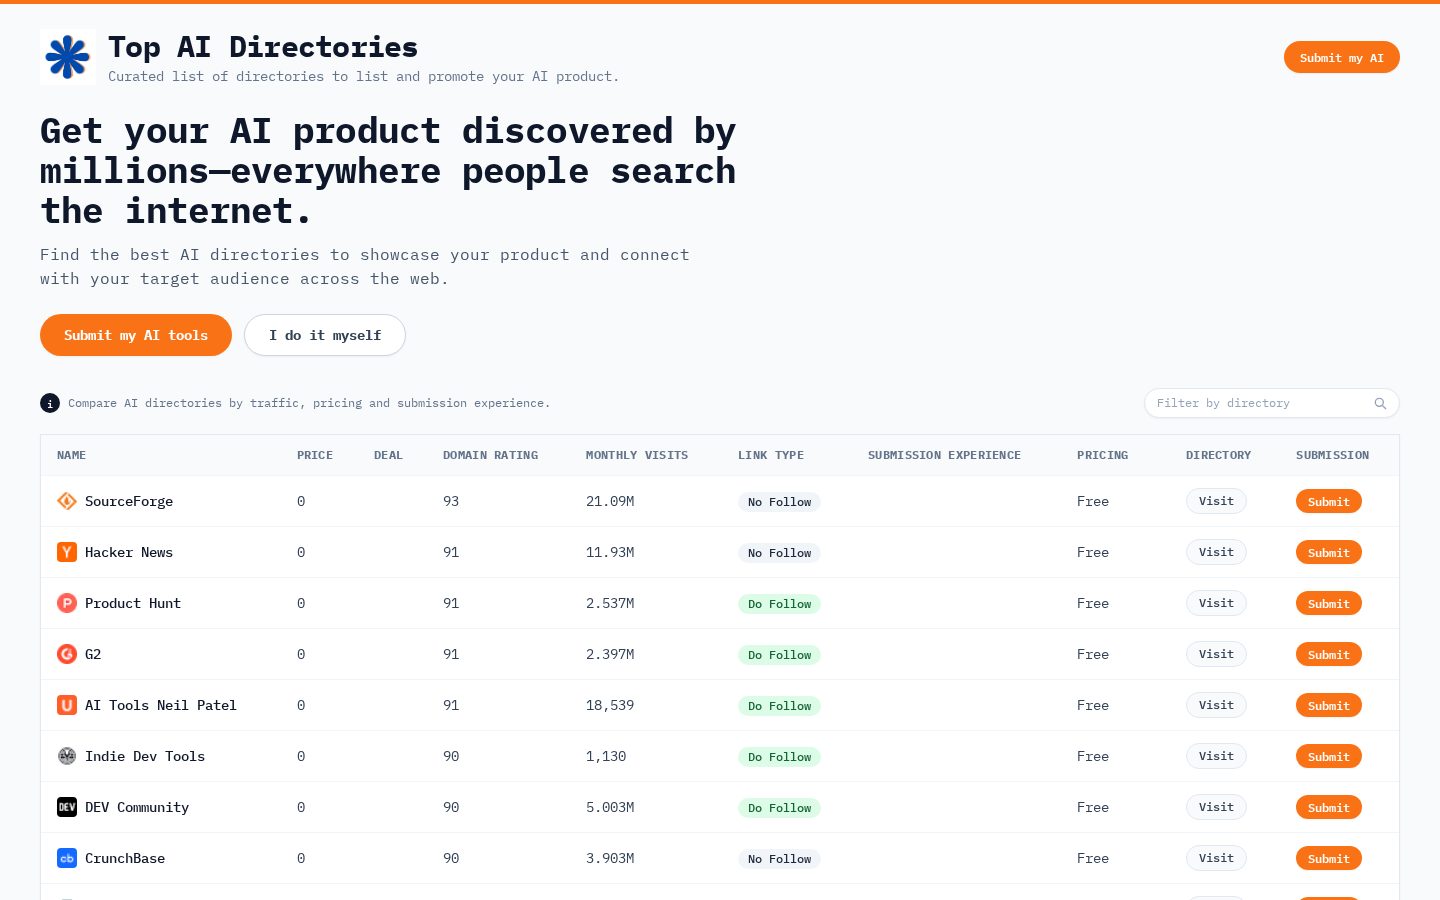Click SourceForge's domain rating 93
This screenshot has height=900, width=1440.
(451, 501)
